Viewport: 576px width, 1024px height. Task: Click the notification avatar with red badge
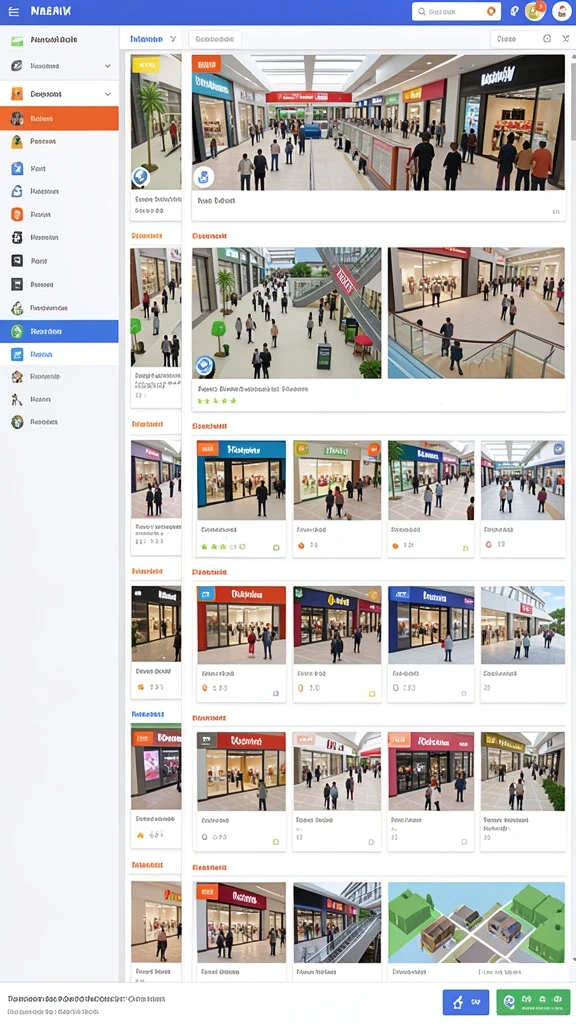[535, 11]
